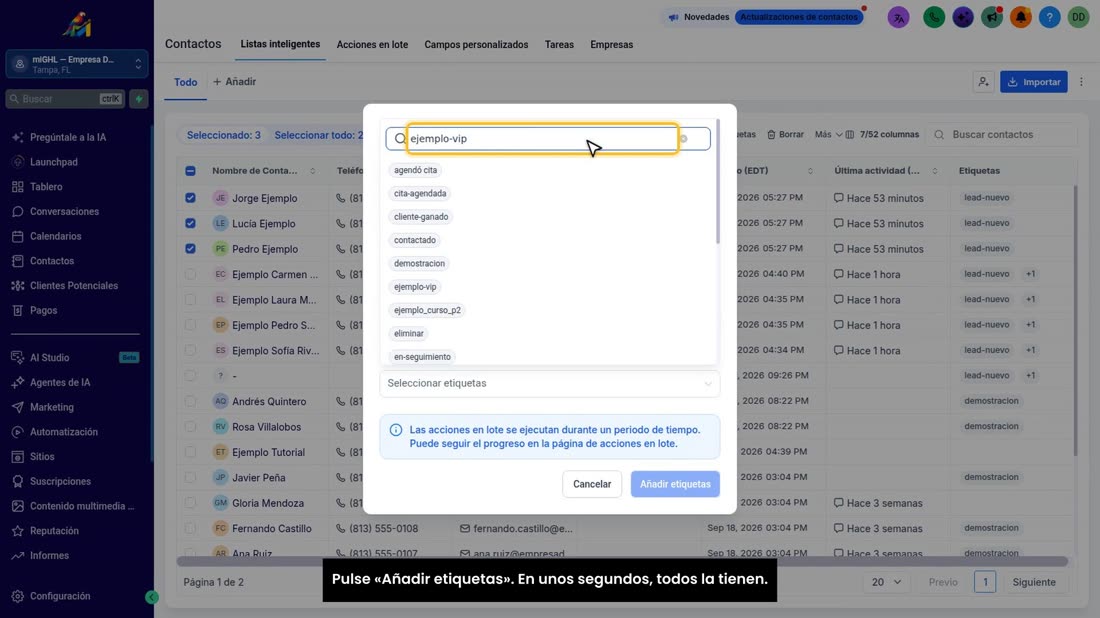Open Automatización in sidebar
The height and width of the screenshot is (618, 1100).
click(63, 432)
